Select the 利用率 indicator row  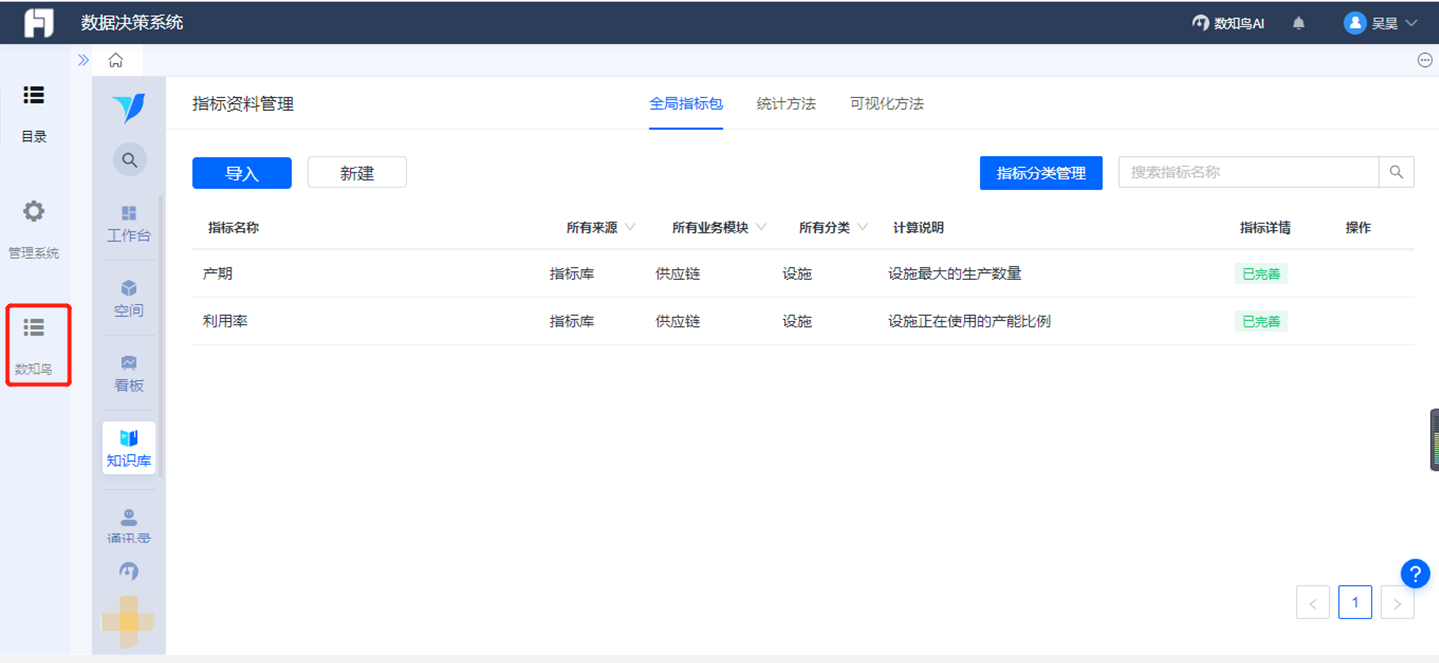click(x=803, y=322)
